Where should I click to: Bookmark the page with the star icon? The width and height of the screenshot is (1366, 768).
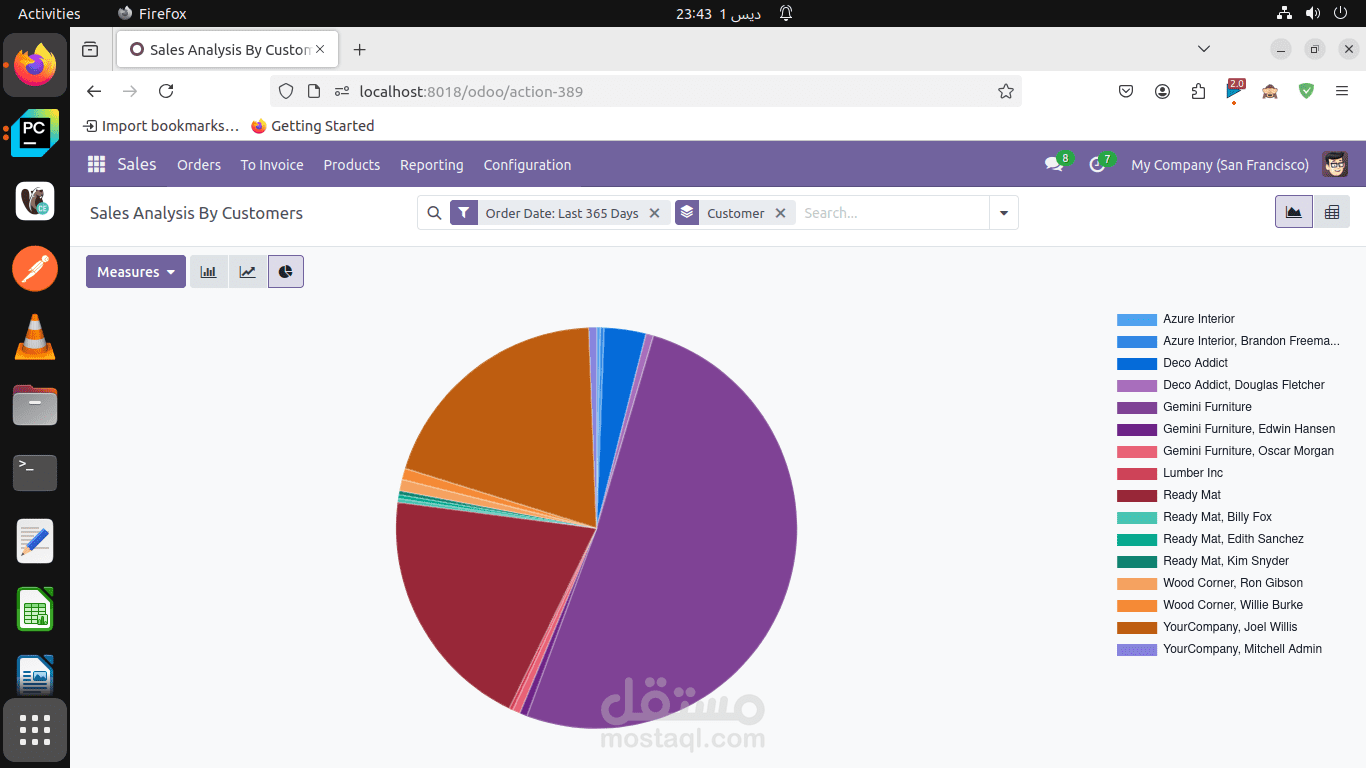[x=1005, y=90]
